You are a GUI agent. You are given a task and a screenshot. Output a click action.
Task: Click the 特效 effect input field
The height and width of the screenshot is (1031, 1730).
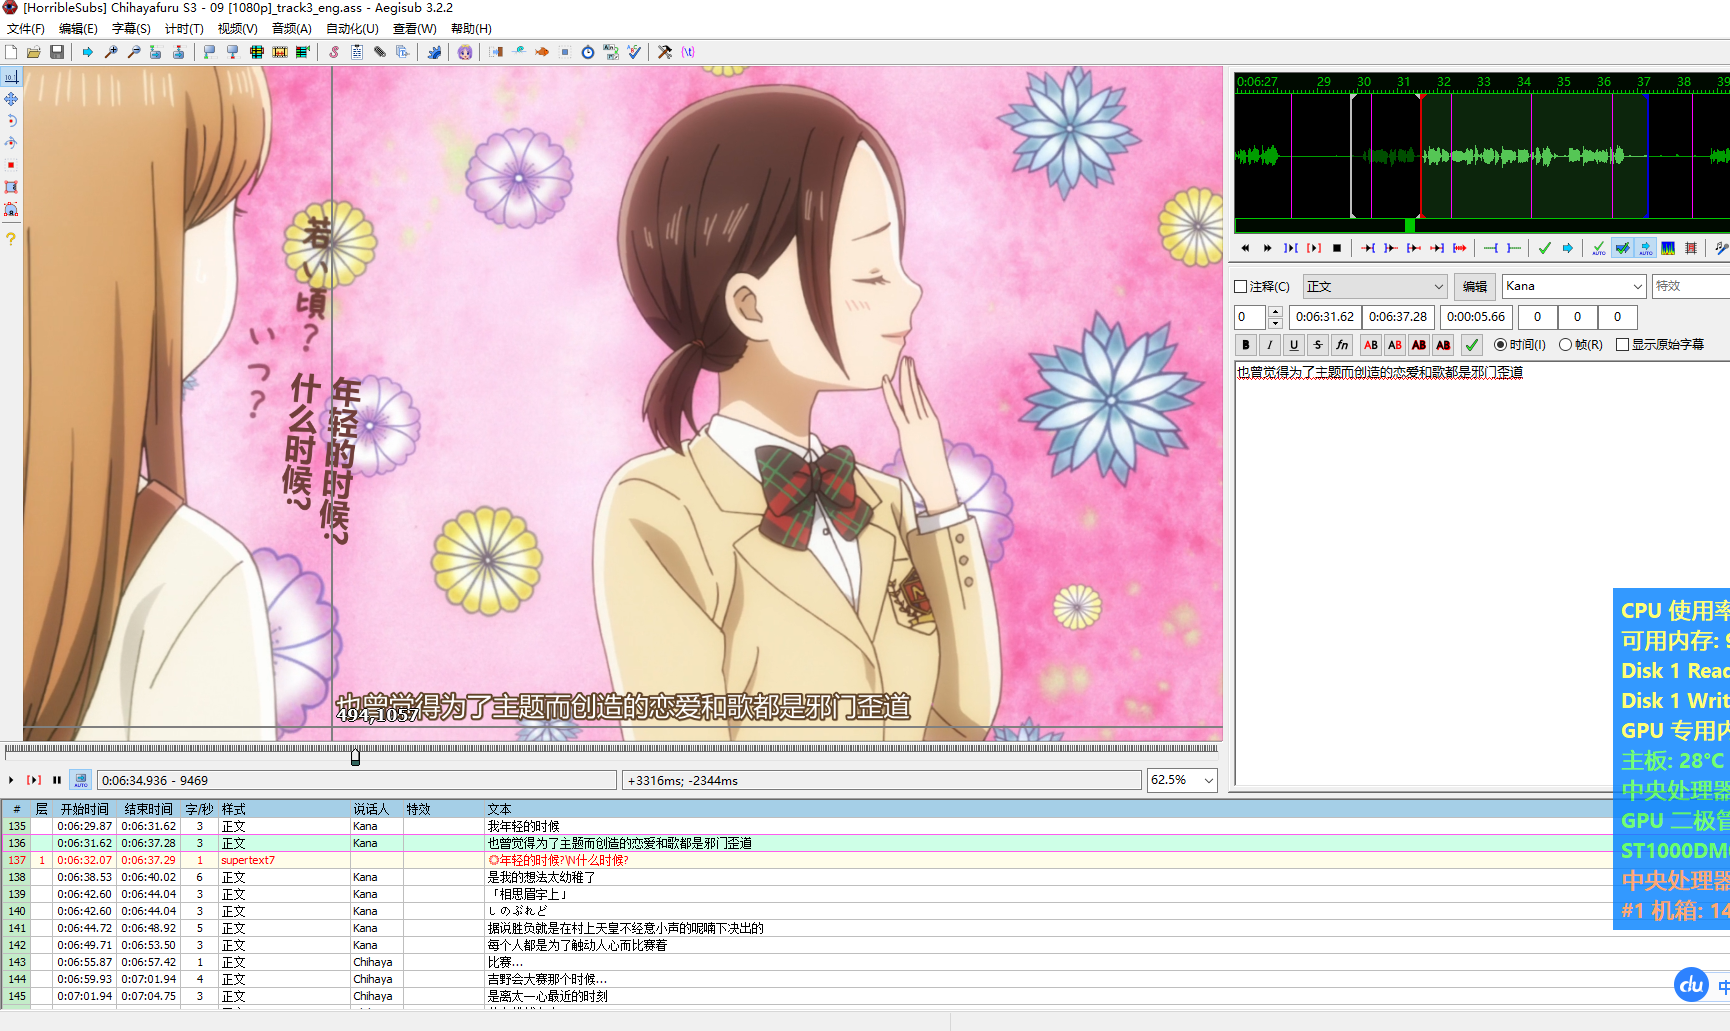click(x=1690, y=286)
